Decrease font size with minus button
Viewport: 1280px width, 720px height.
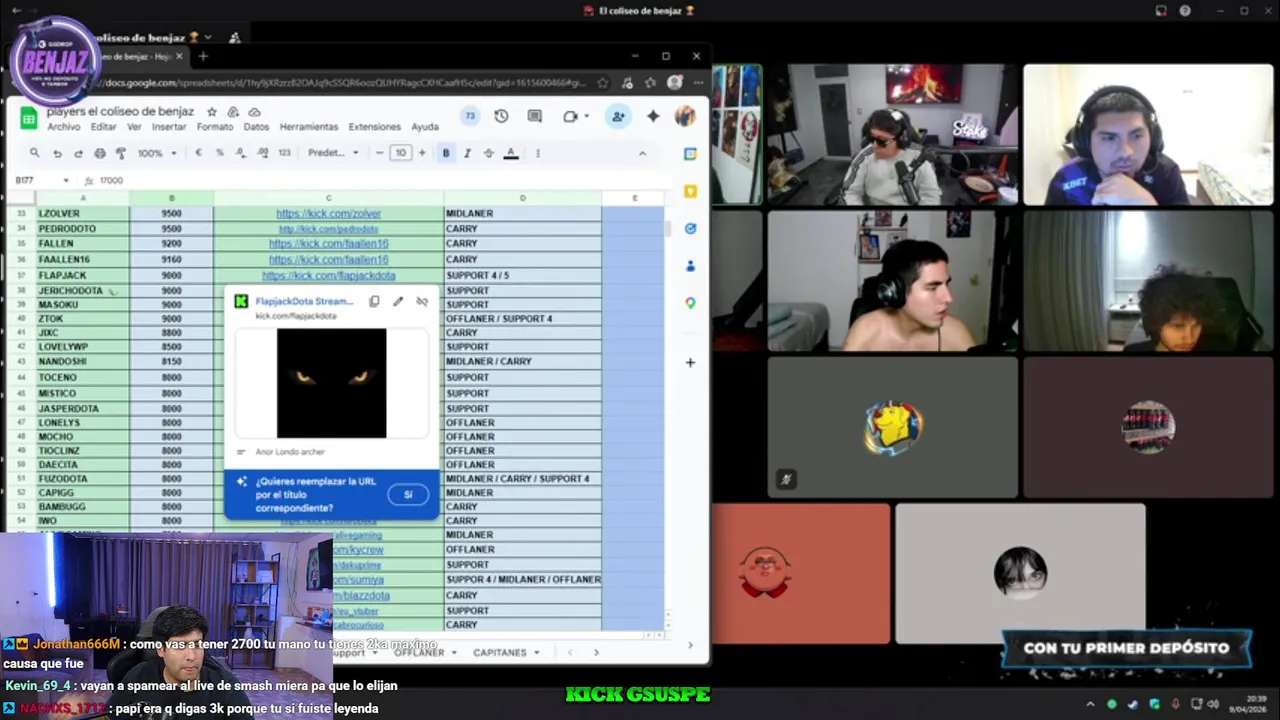point(379,153)
